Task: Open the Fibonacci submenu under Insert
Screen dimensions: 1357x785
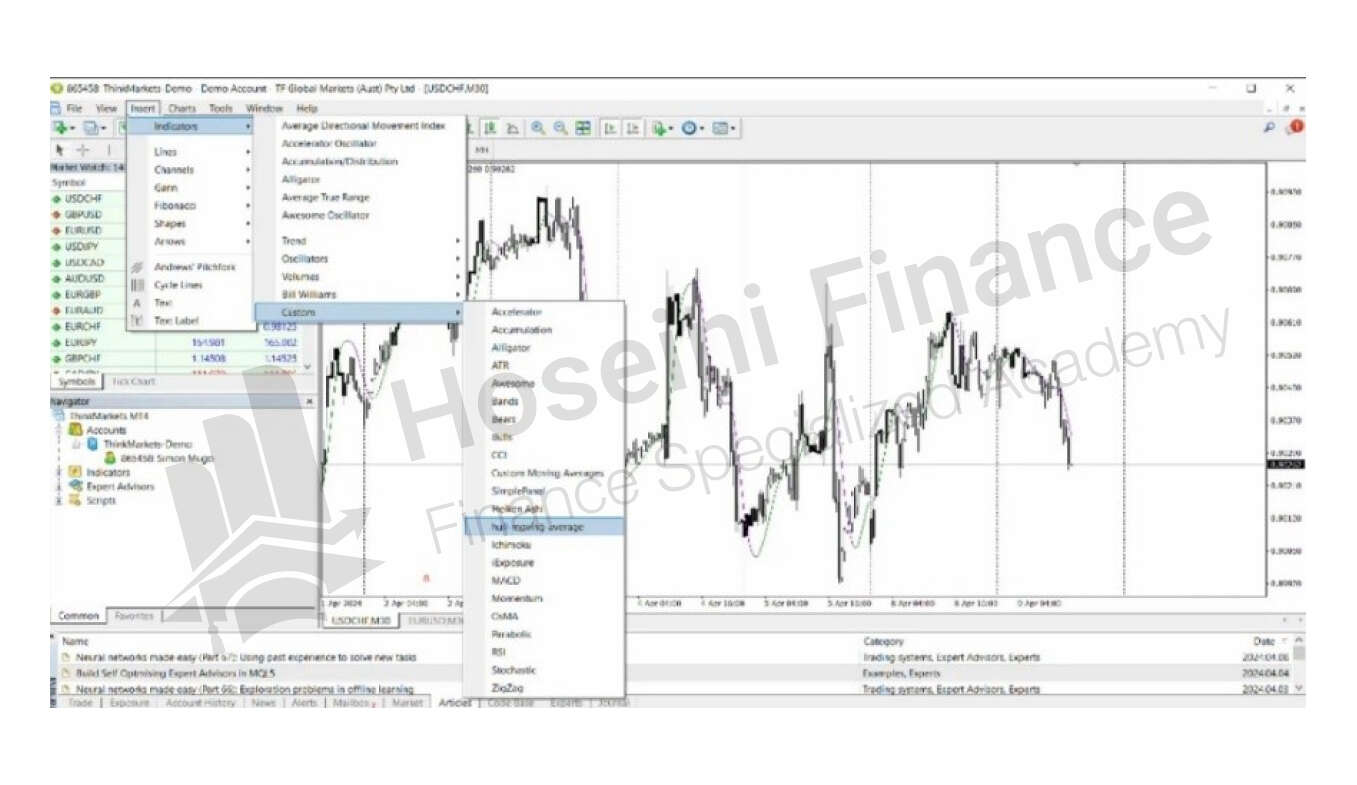Action: (x=175, y=206)
